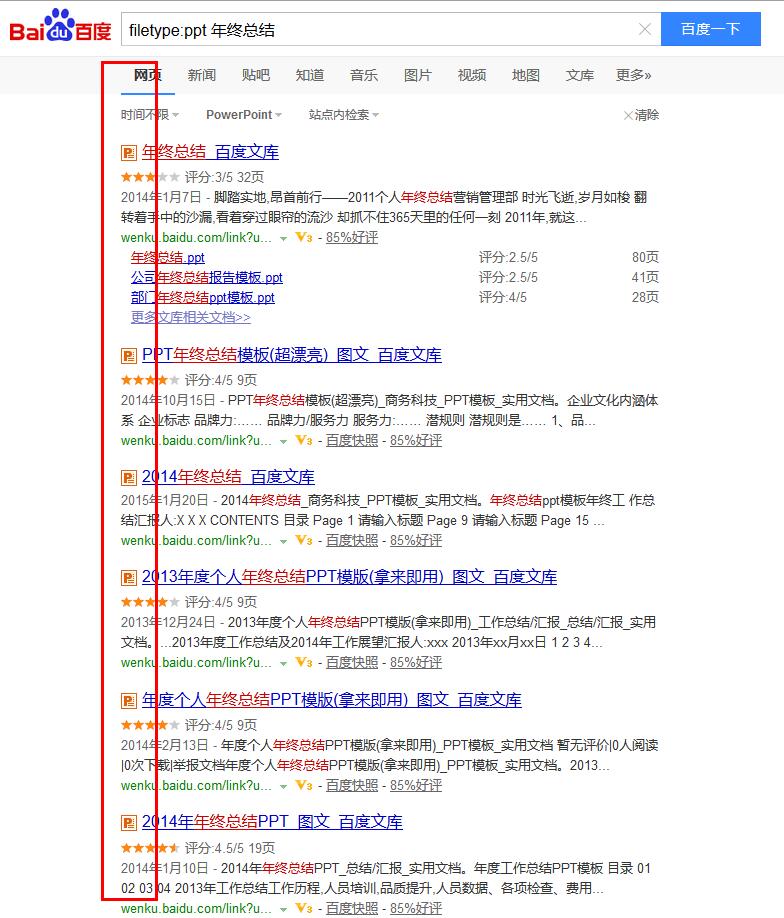The width and height of the screenshot is (784, 918).
Task: Click PPT icon beside 2014年年终总结PPT
Action: (129, 822)
